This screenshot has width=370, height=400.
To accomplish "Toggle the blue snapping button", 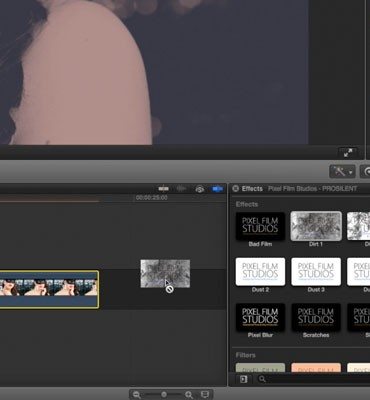I will click(x=217, y=189).
